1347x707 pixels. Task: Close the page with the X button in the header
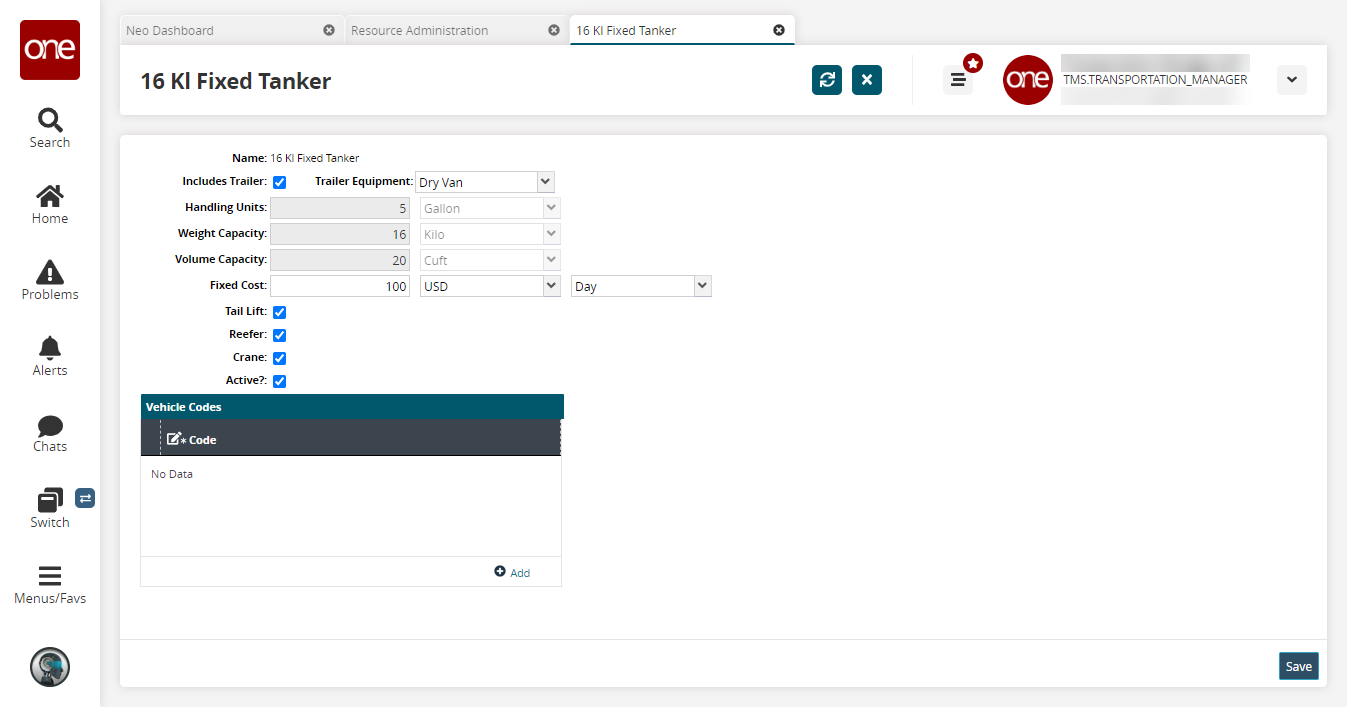(867, 80)
